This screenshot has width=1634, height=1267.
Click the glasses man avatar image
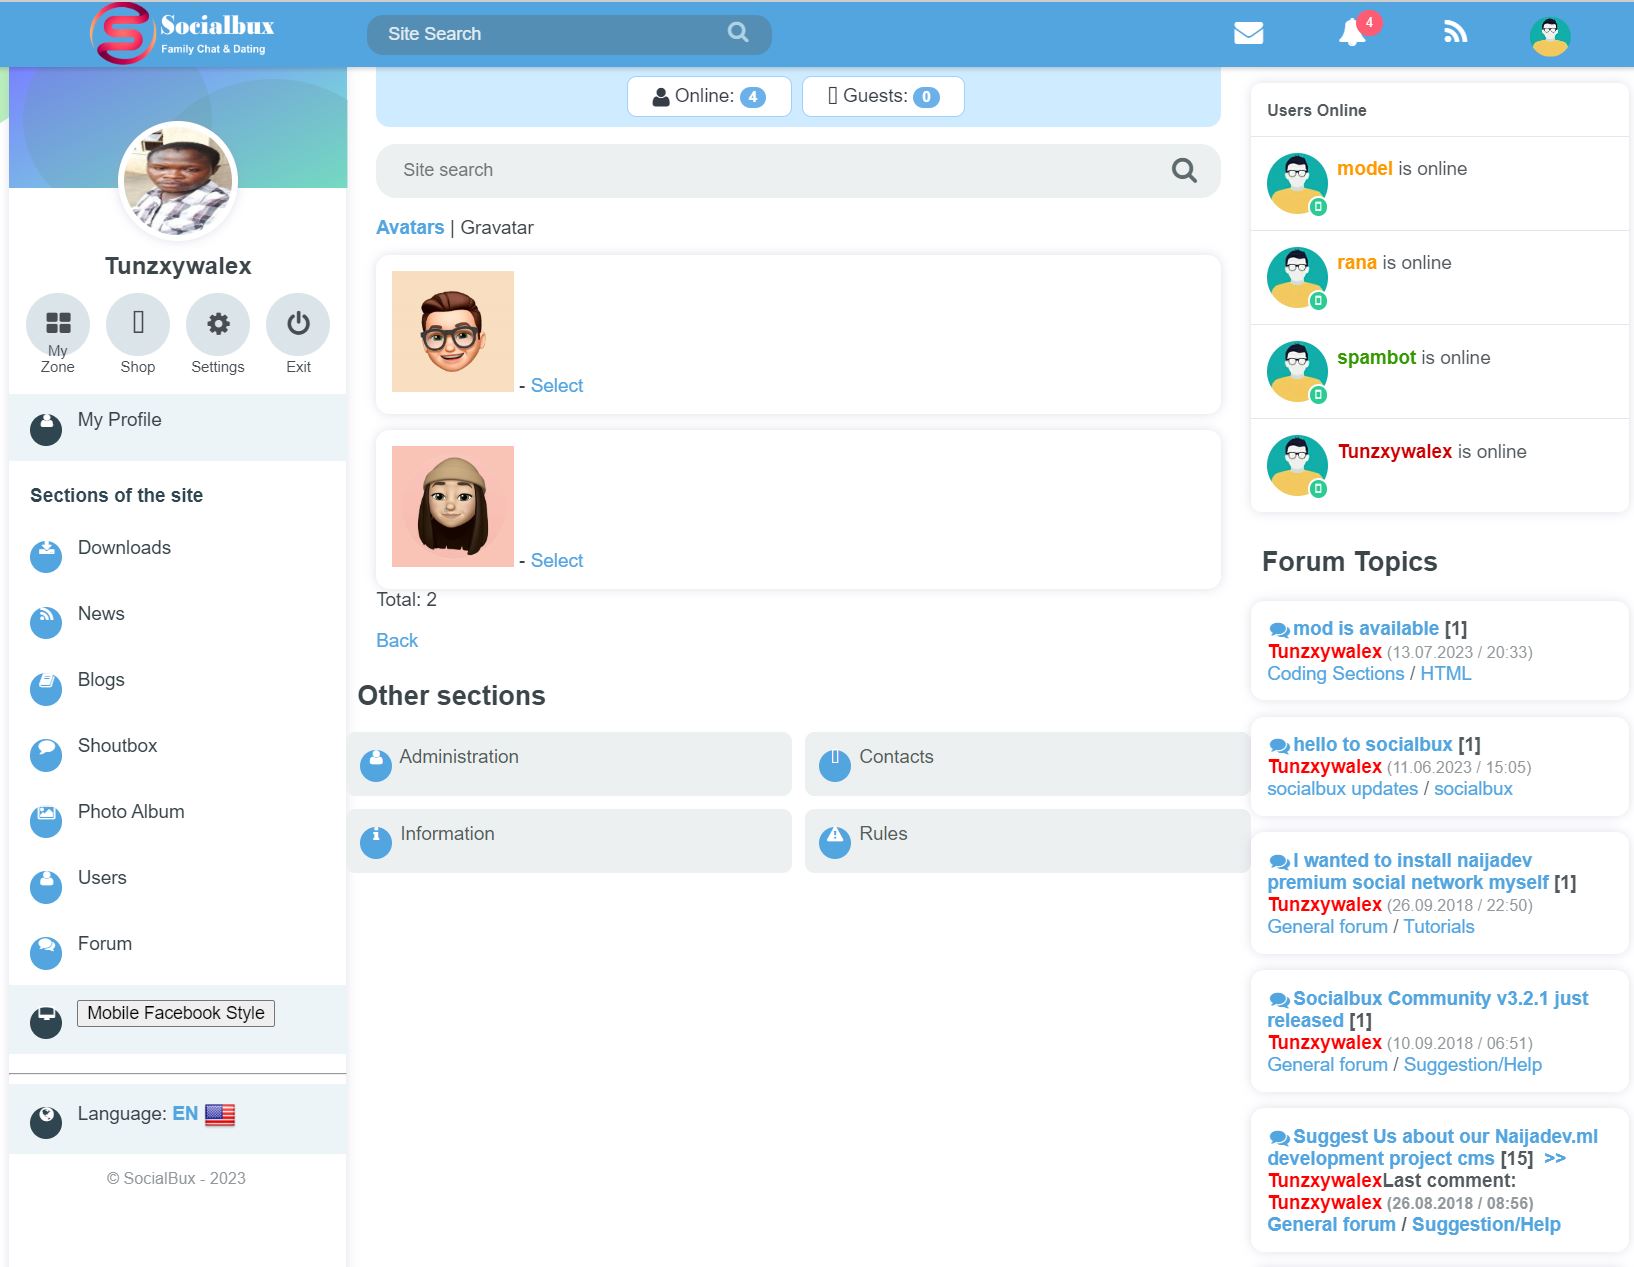pos(453,331)
